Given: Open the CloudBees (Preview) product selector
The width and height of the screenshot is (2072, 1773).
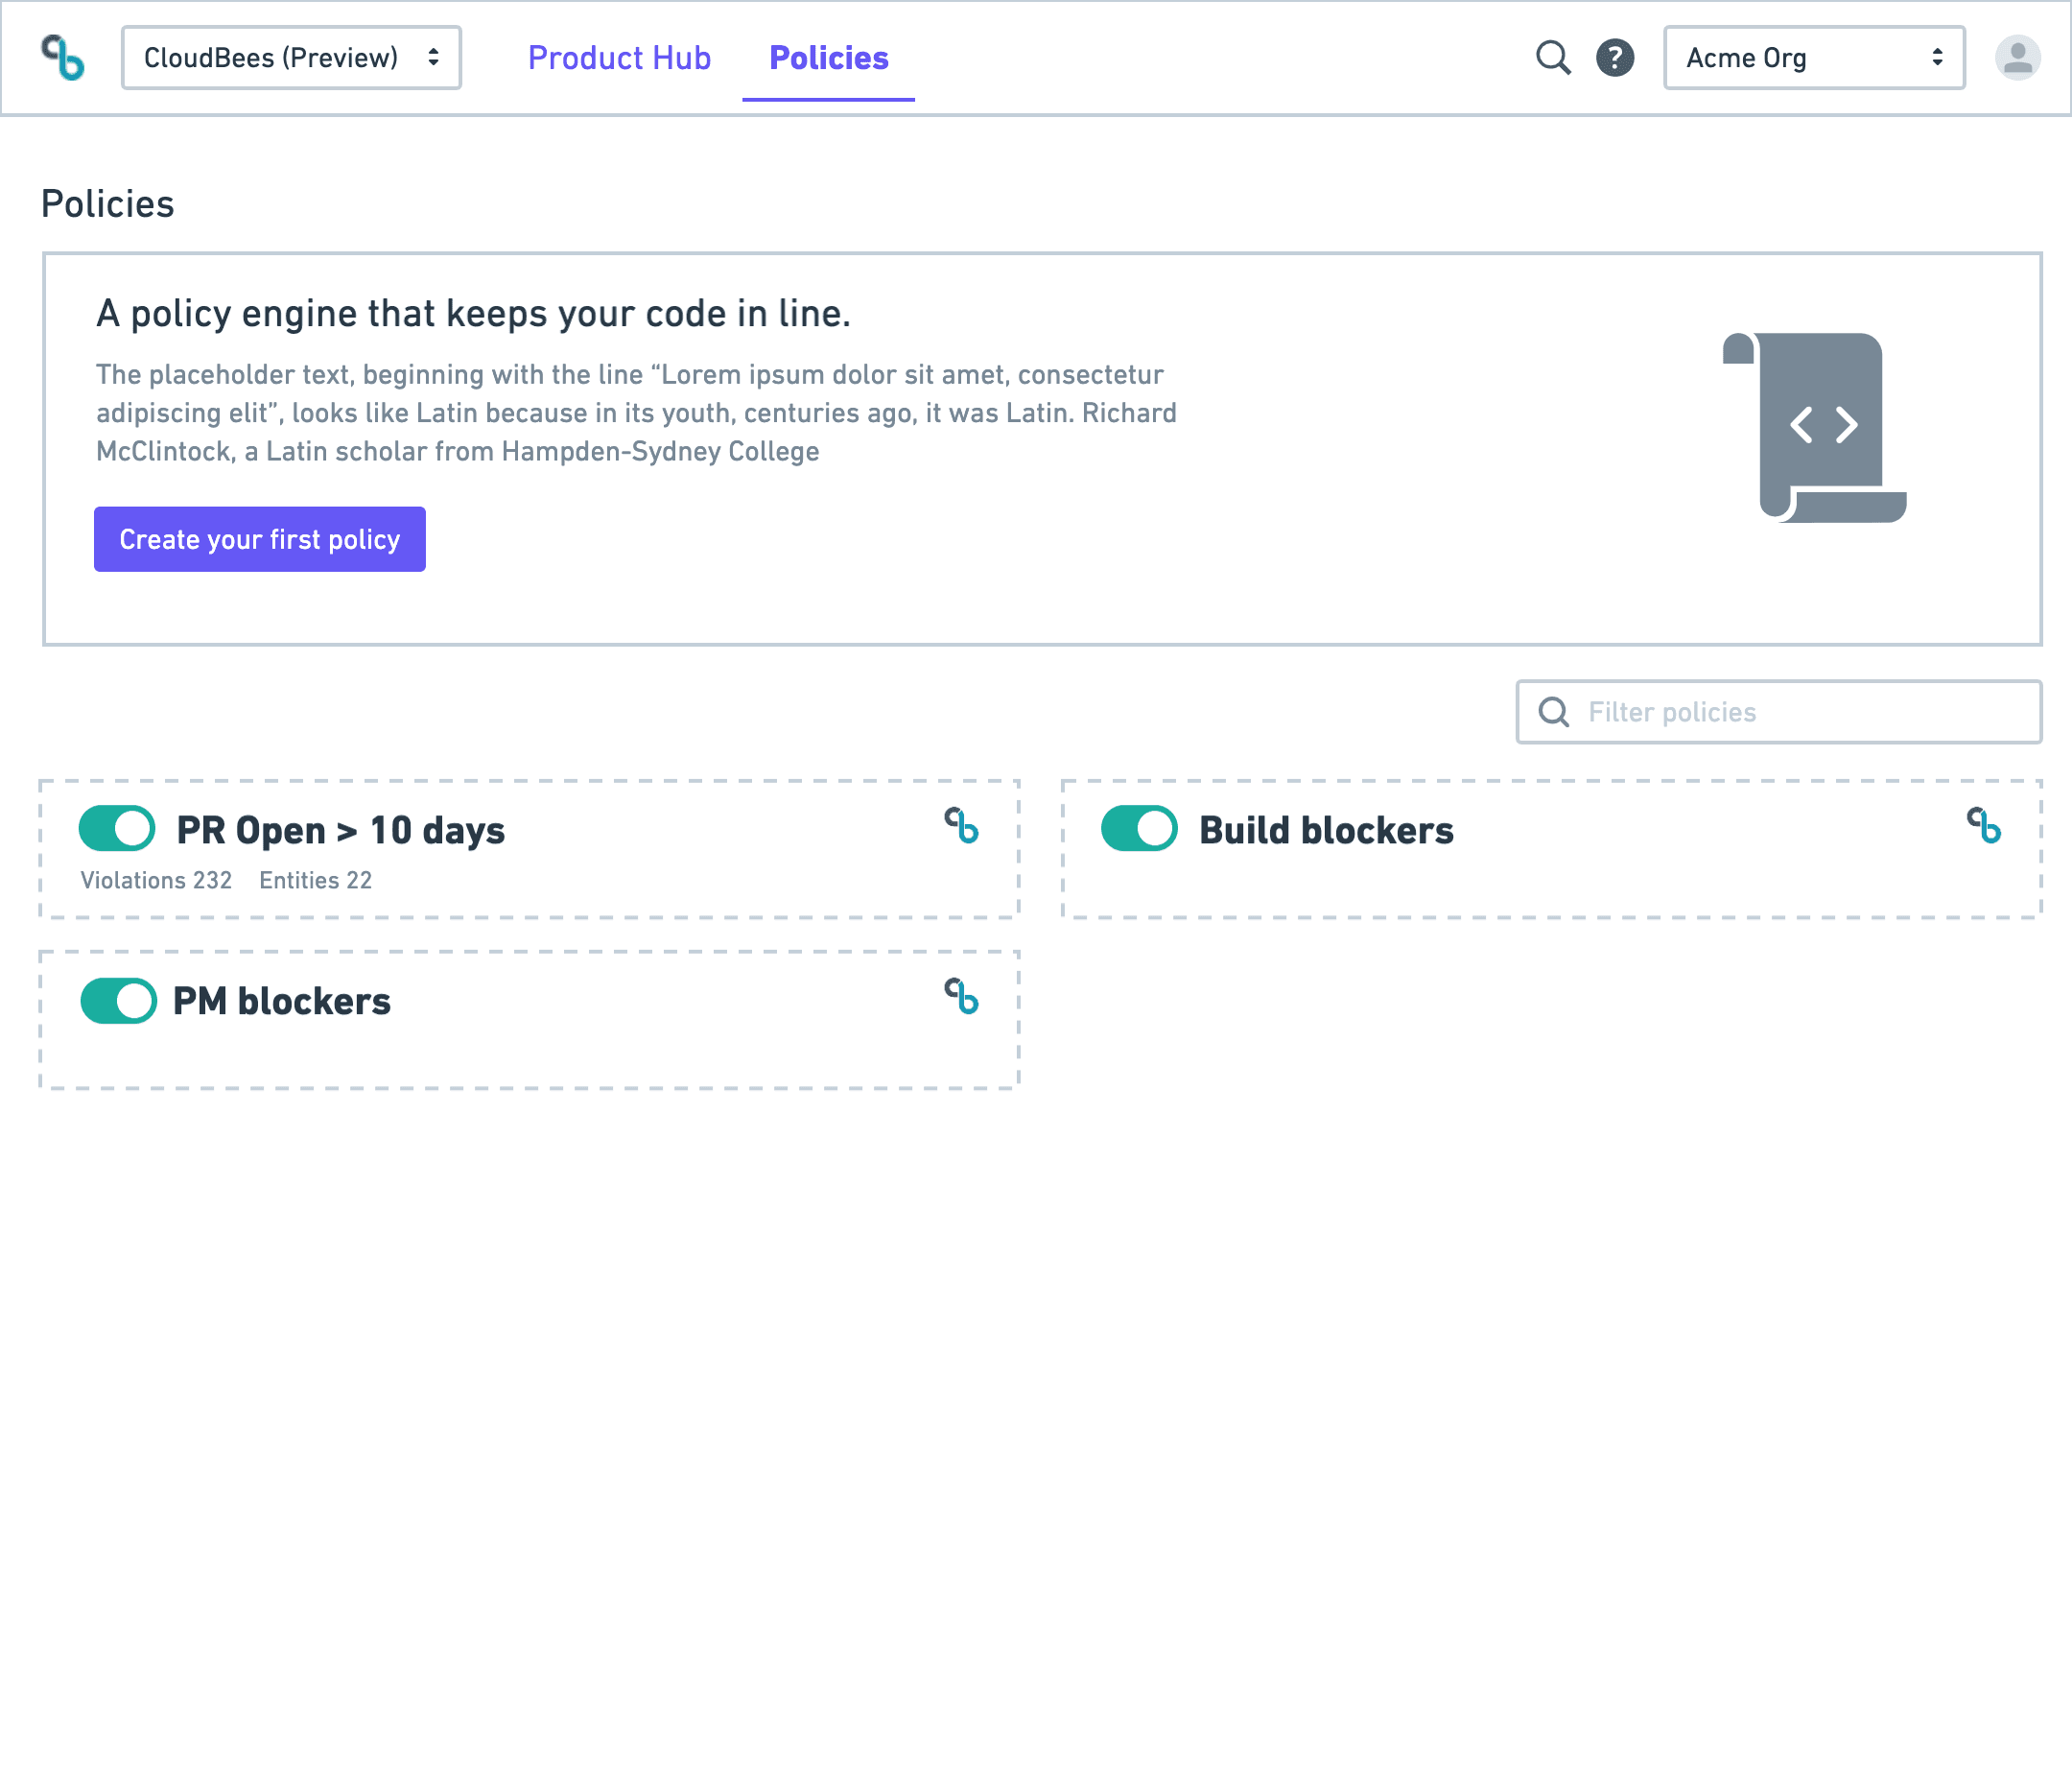Looking at the screenshot, I should tap(290, 58).
